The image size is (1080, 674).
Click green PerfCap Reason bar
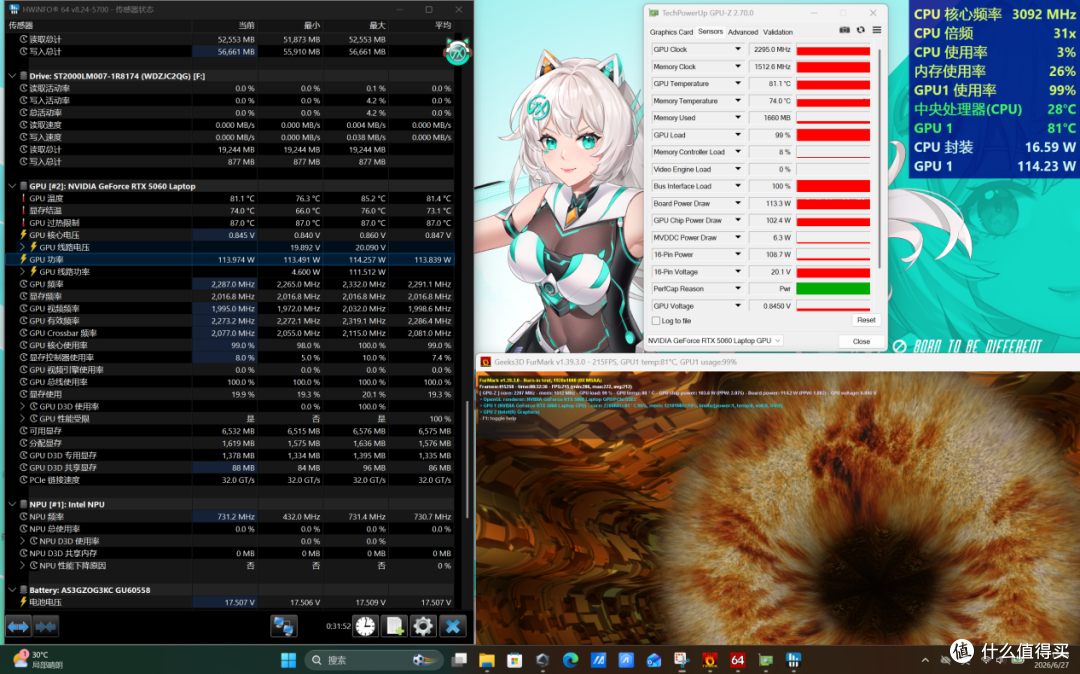[833, 289]
